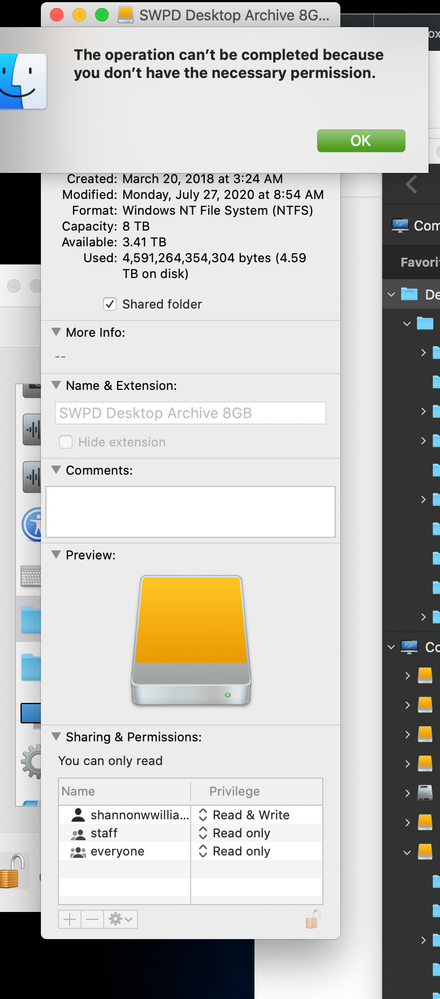Screen dimensions: 440x999
Task: Click the back chevron in the dark Finder window
Action: 412,184
